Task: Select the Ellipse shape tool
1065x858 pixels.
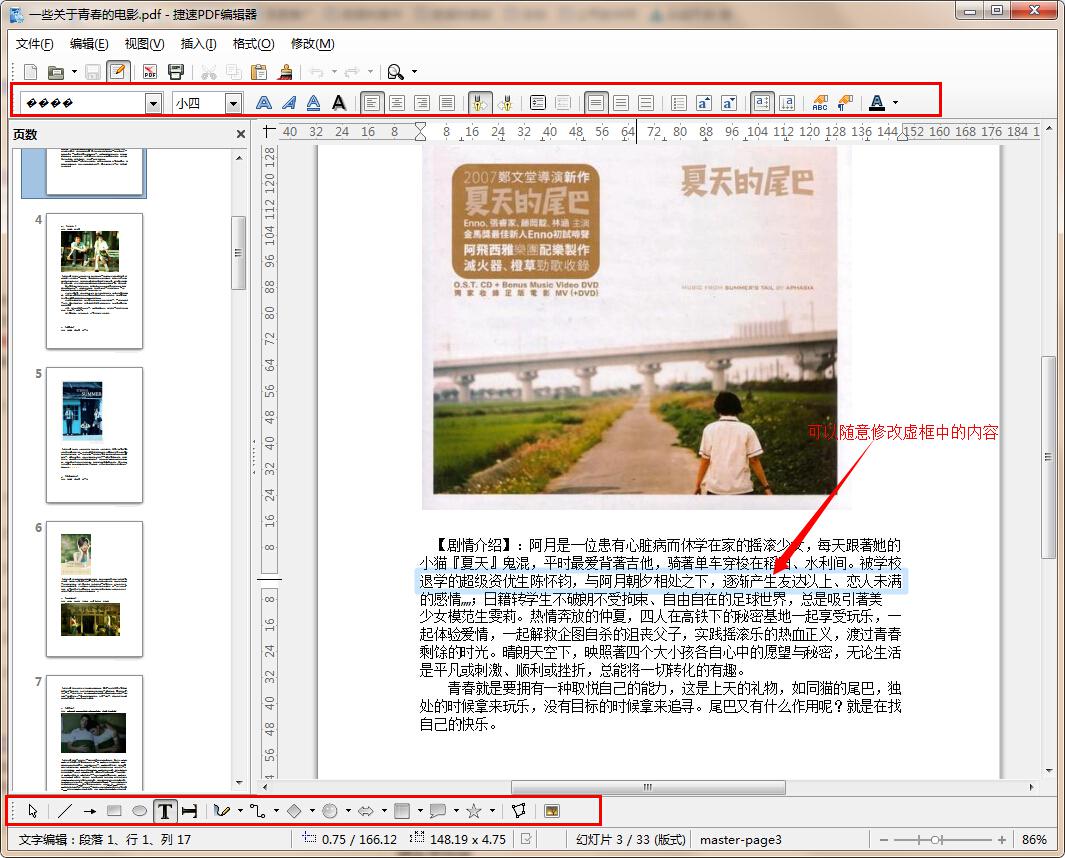Action: pos(139,811)
